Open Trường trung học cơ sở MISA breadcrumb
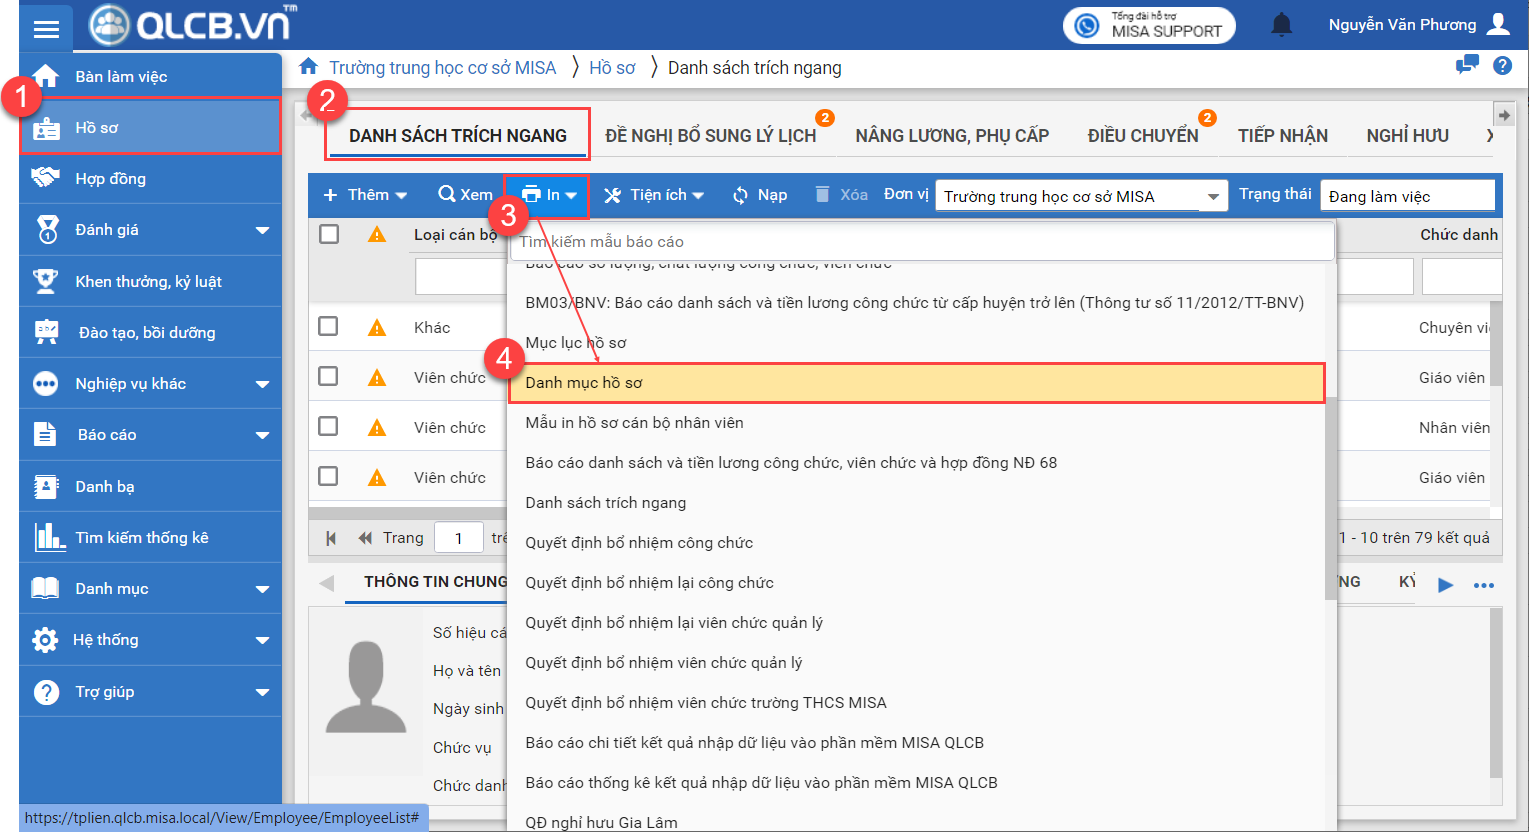Viewport: 1529px width, 832px height. click(x=442, y=68)
